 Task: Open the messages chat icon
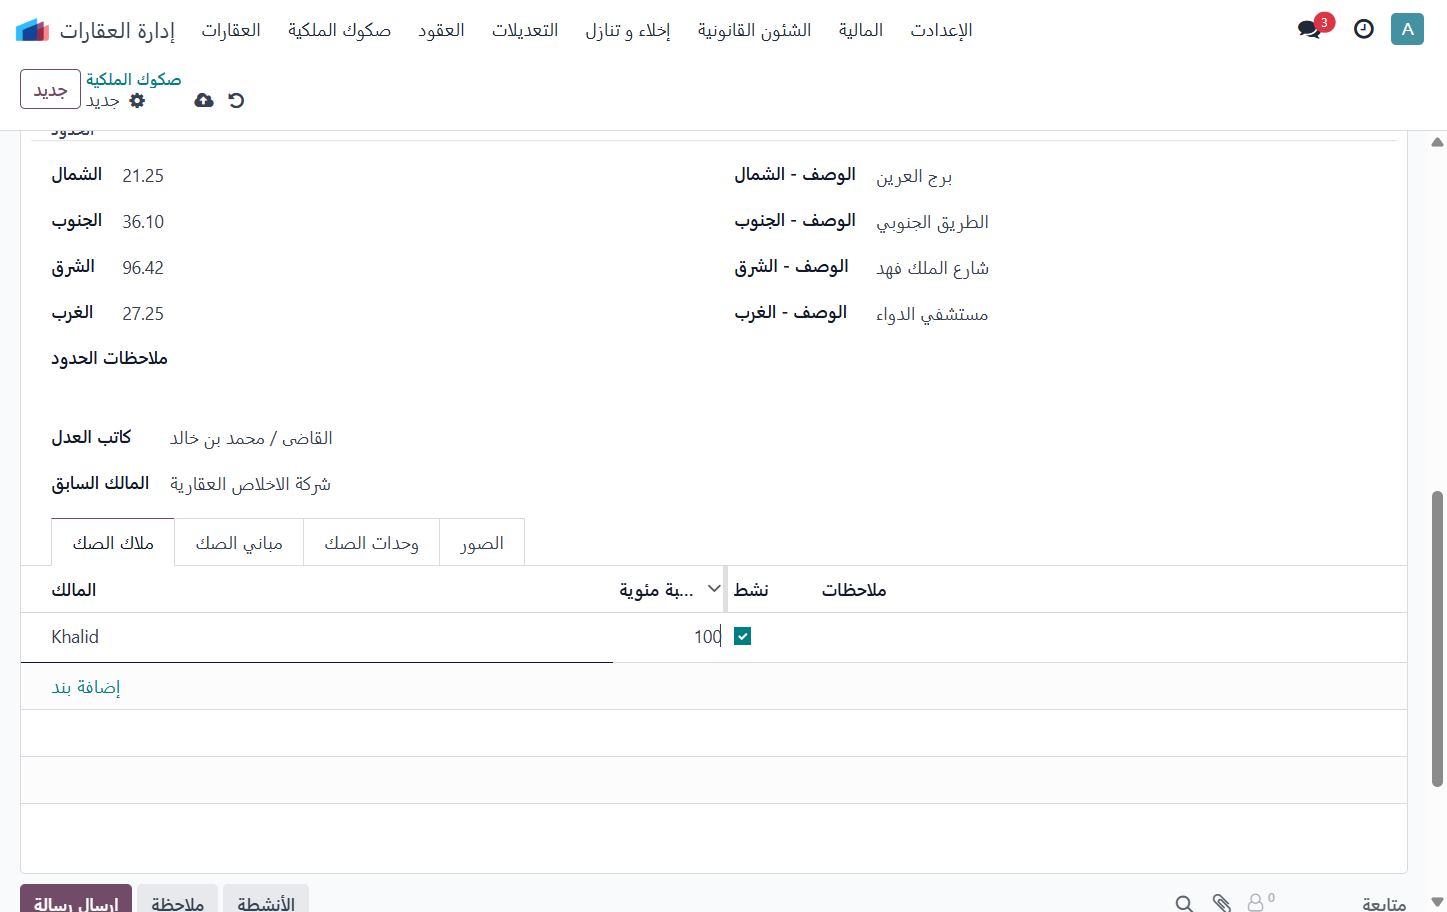tap(1309, 29)
